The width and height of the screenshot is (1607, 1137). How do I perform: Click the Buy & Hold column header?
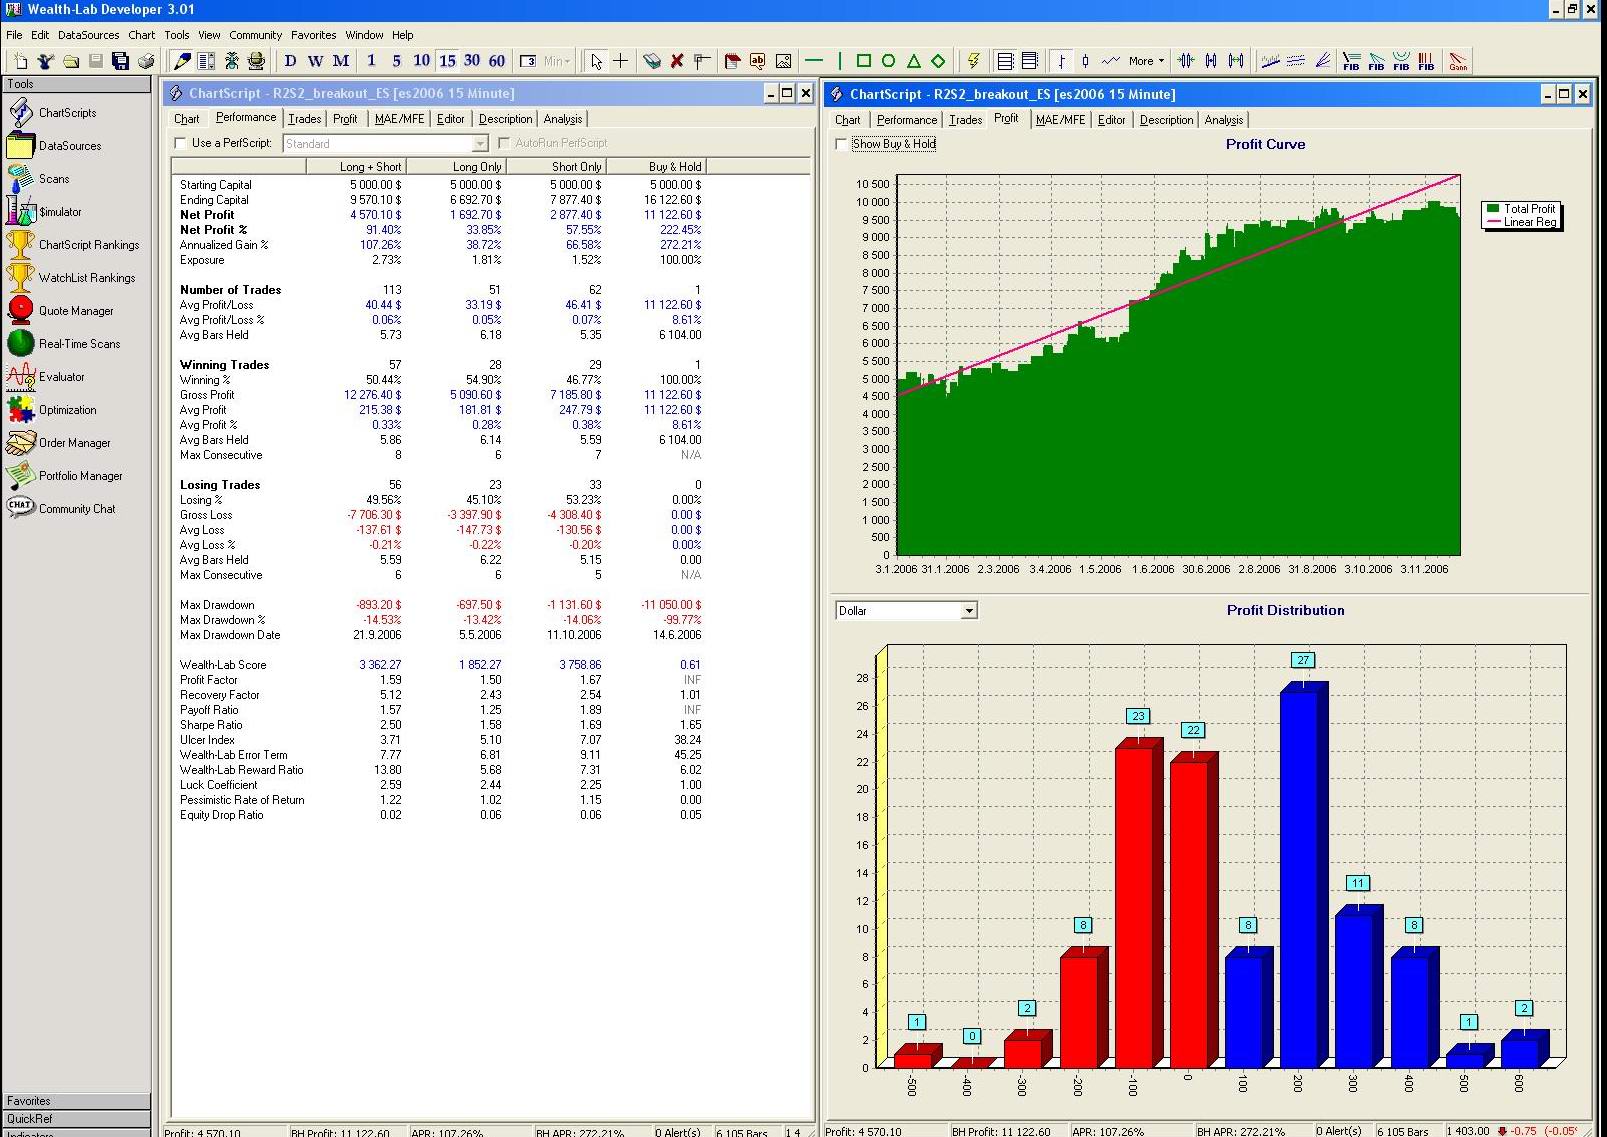click(657, 167)
